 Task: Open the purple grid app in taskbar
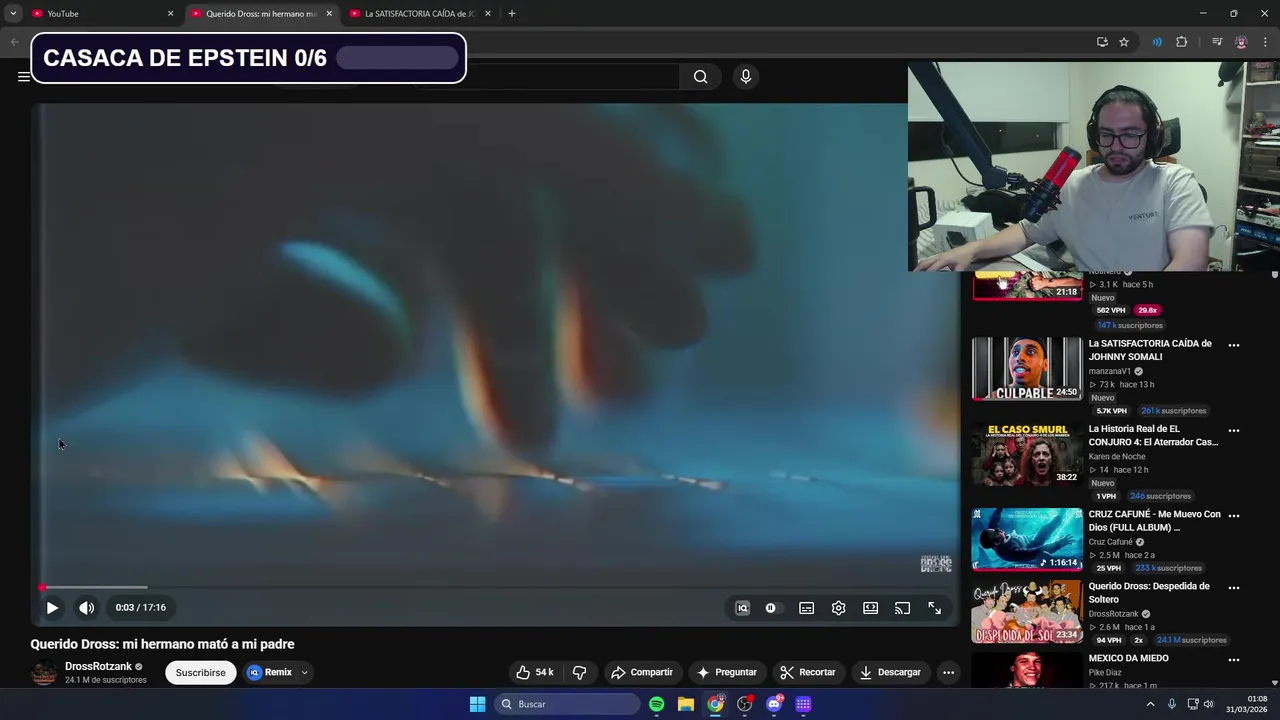pyautogui.click(x=803, y=704)
